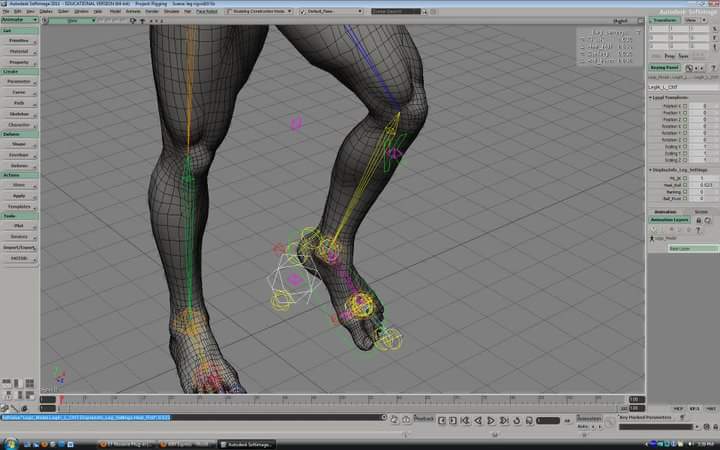
Task: Open the Key Marked Parameters dropdown
Action: pyautogui.click(x=646, y=417)
